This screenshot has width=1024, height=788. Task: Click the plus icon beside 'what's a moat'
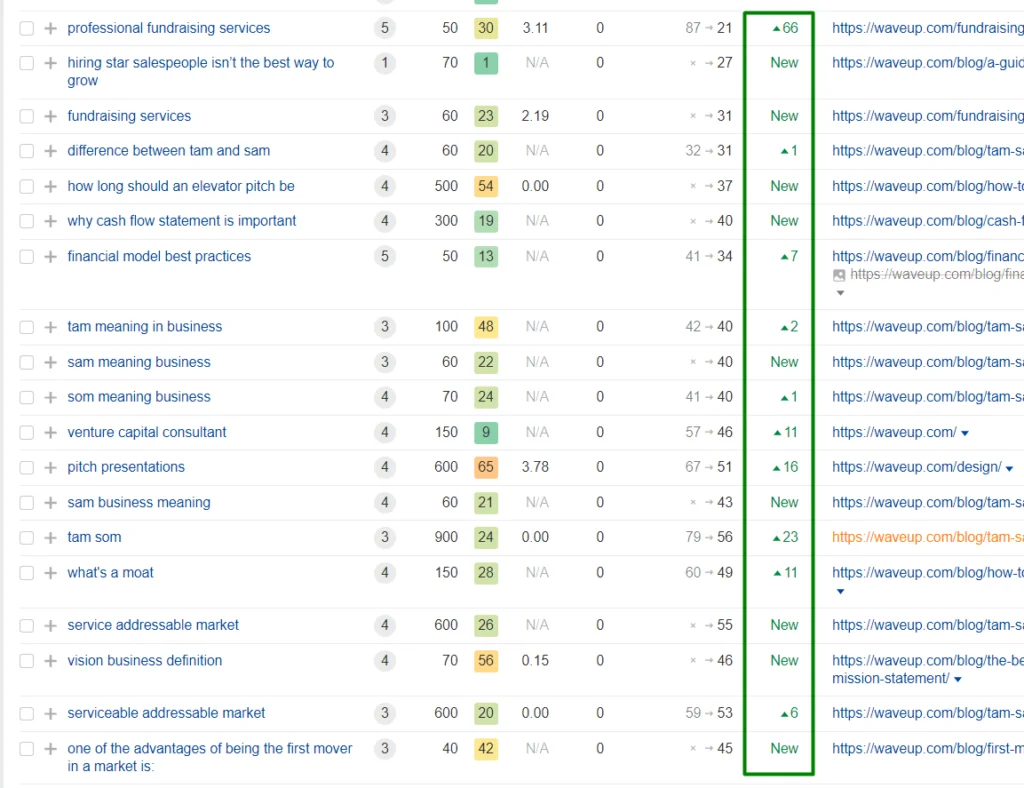[50, 573]
